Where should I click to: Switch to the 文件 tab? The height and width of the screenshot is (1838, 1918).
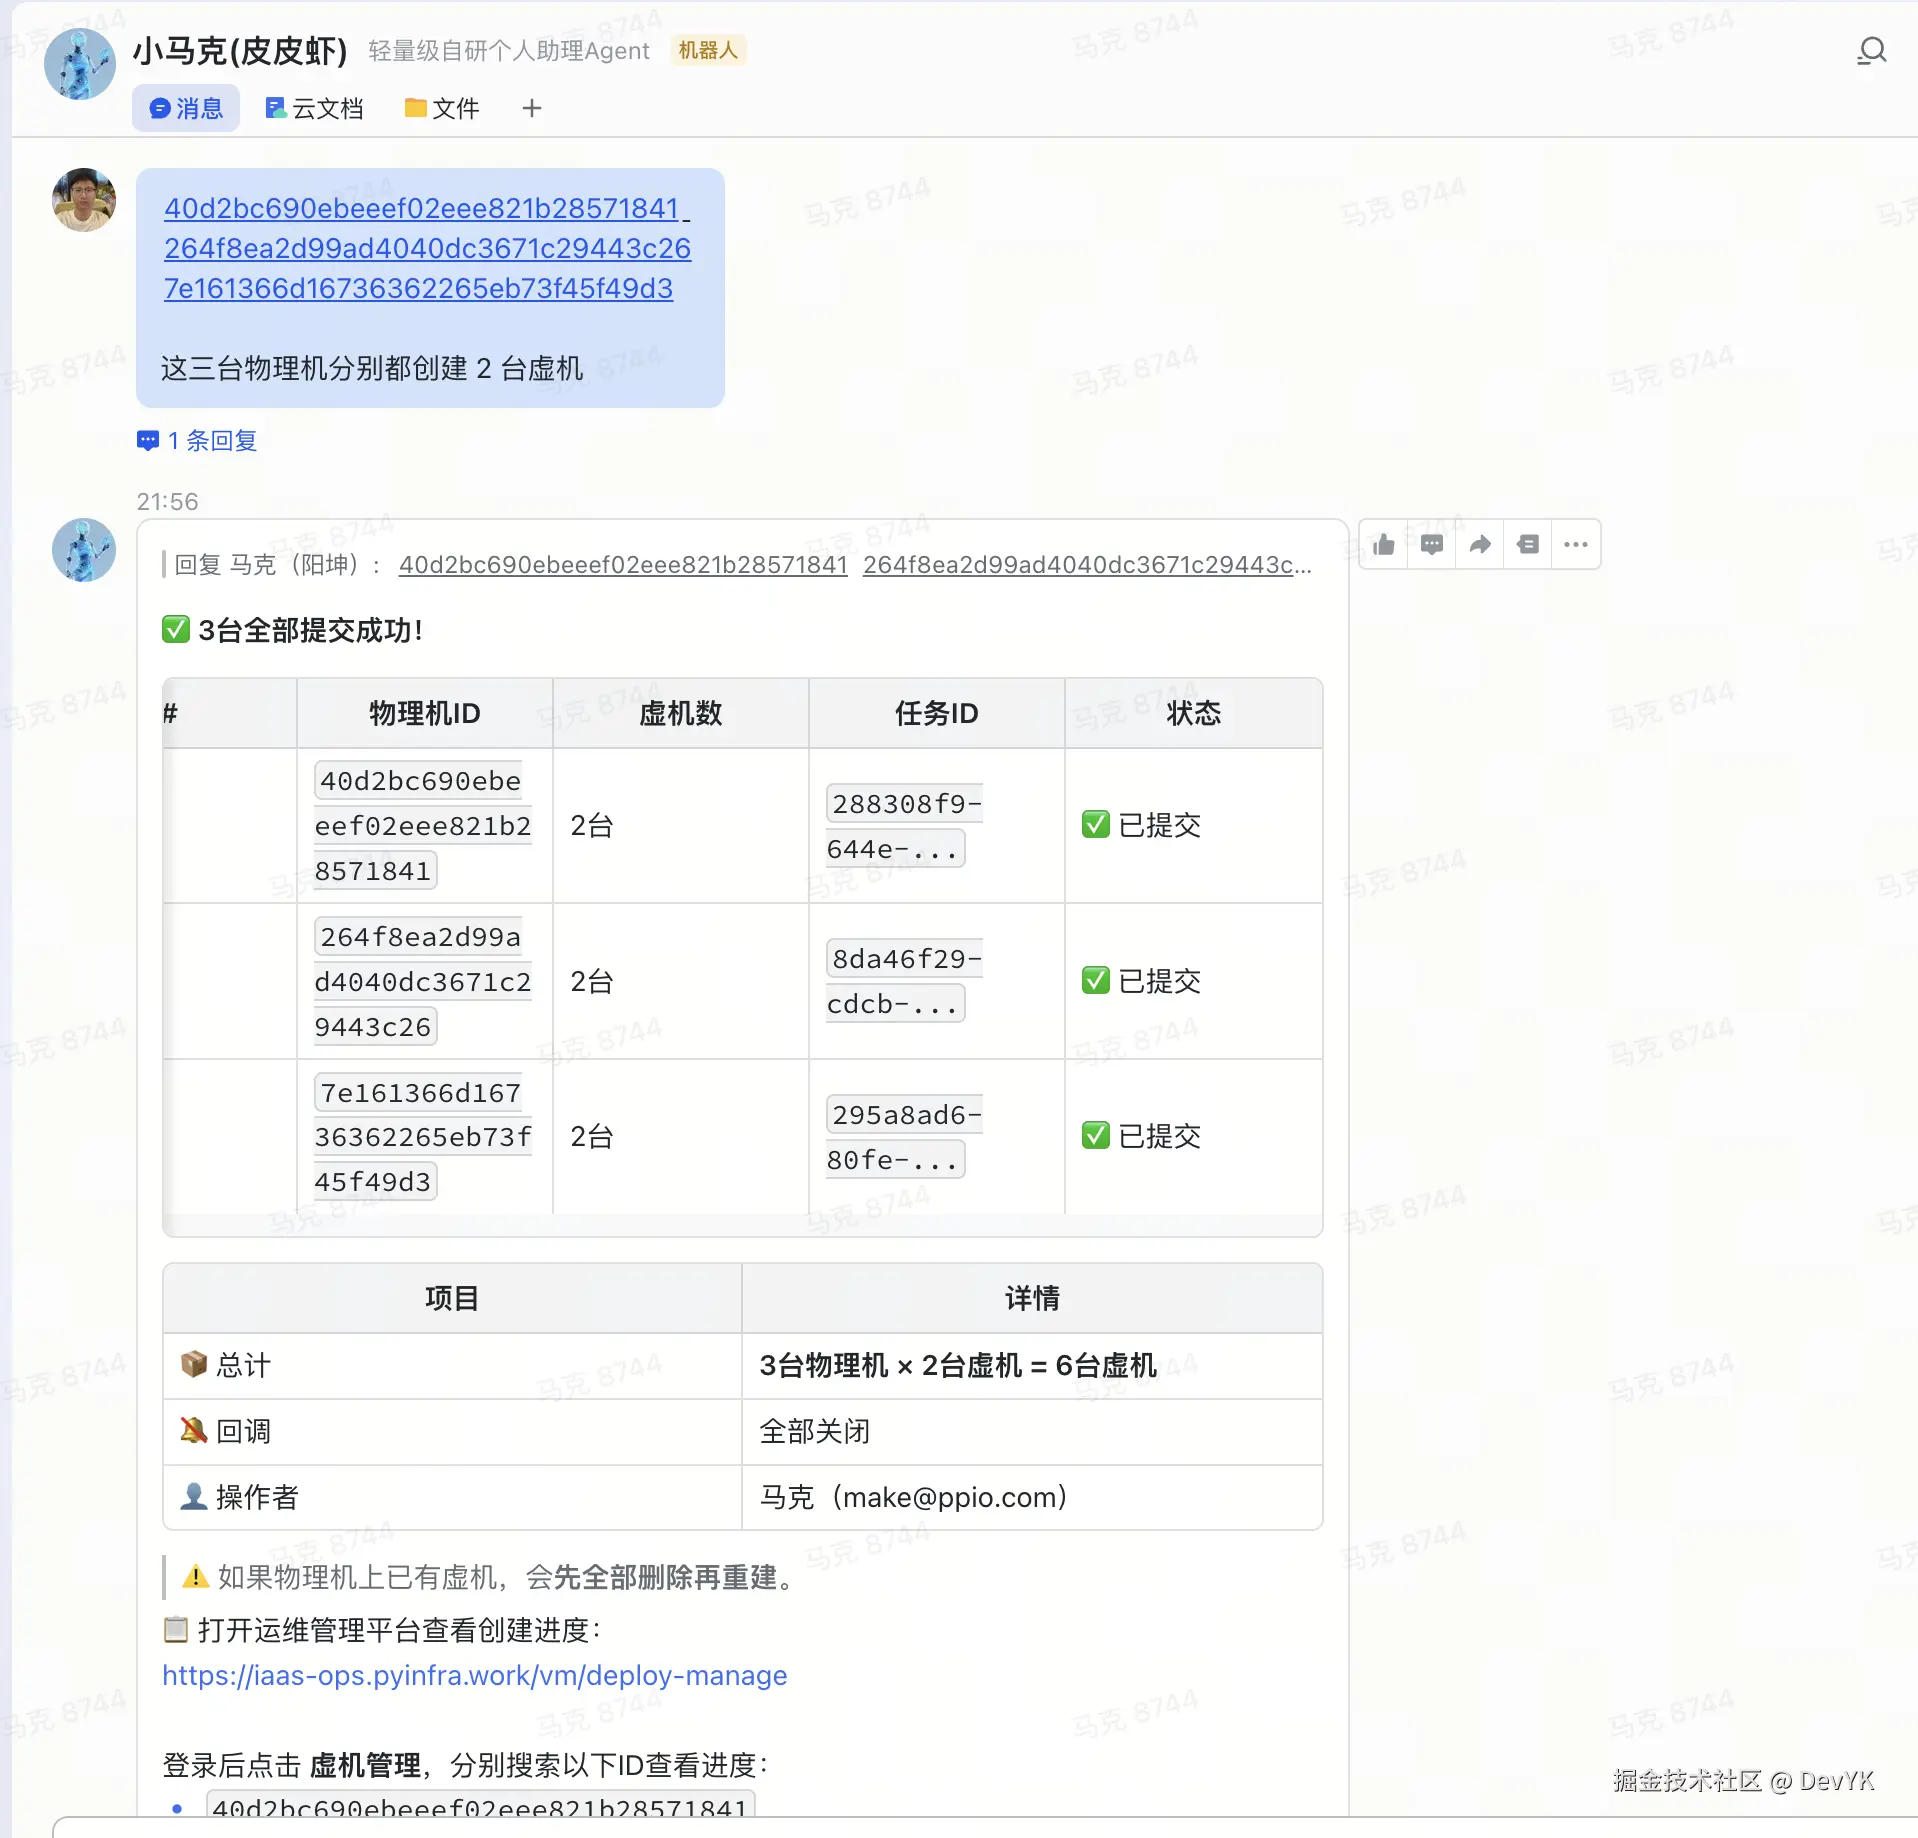(442, 109)
